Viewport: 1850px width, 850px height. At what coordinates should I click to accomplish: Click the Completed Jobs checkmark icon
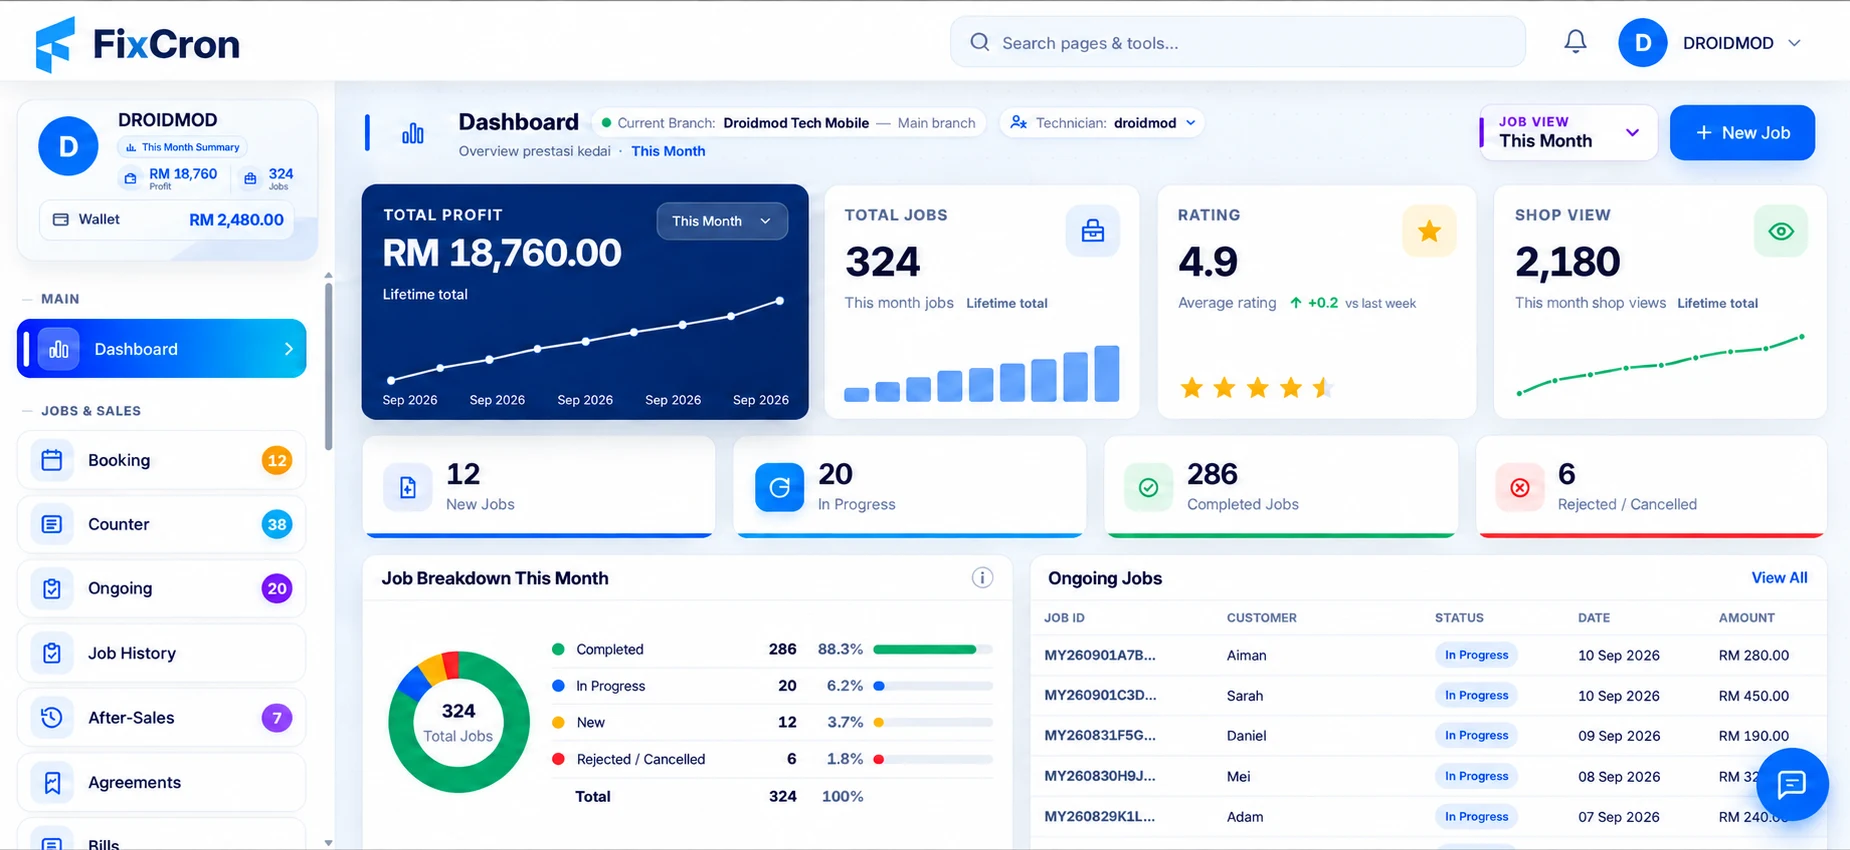click(x=1149, y=487)
